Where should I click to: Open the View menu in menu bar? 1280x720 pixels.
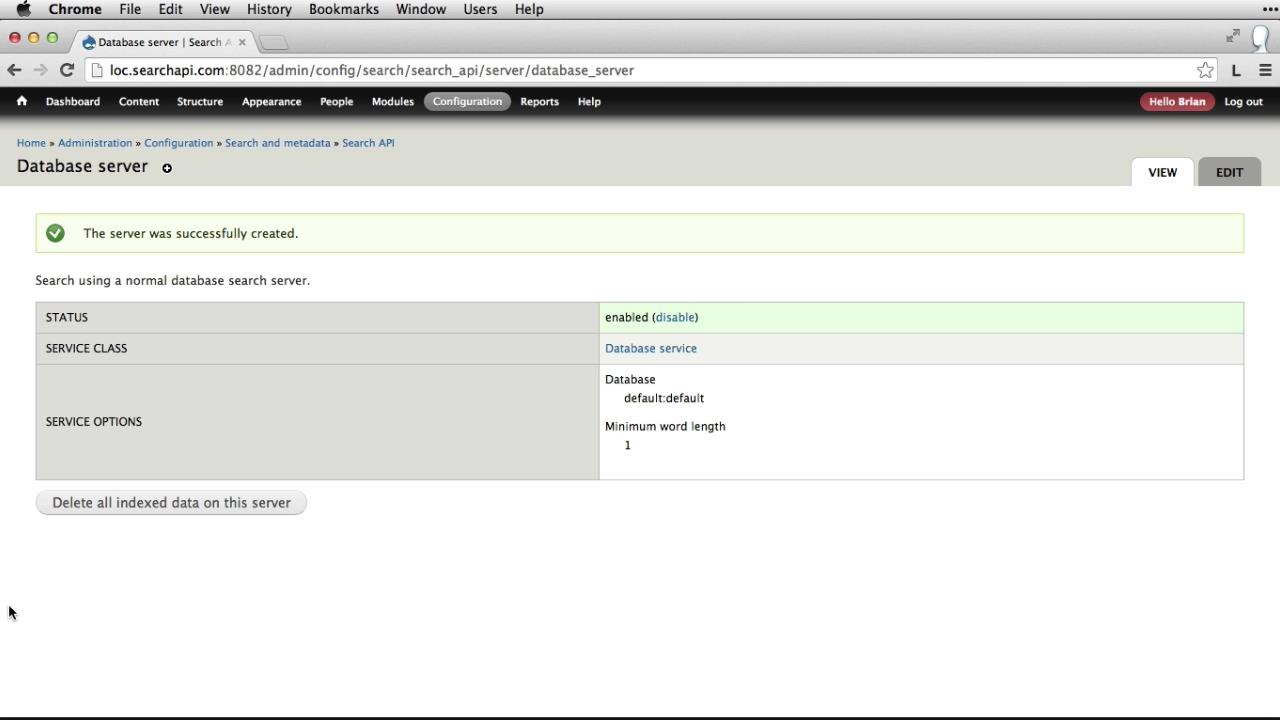click(x=215, y=9)
